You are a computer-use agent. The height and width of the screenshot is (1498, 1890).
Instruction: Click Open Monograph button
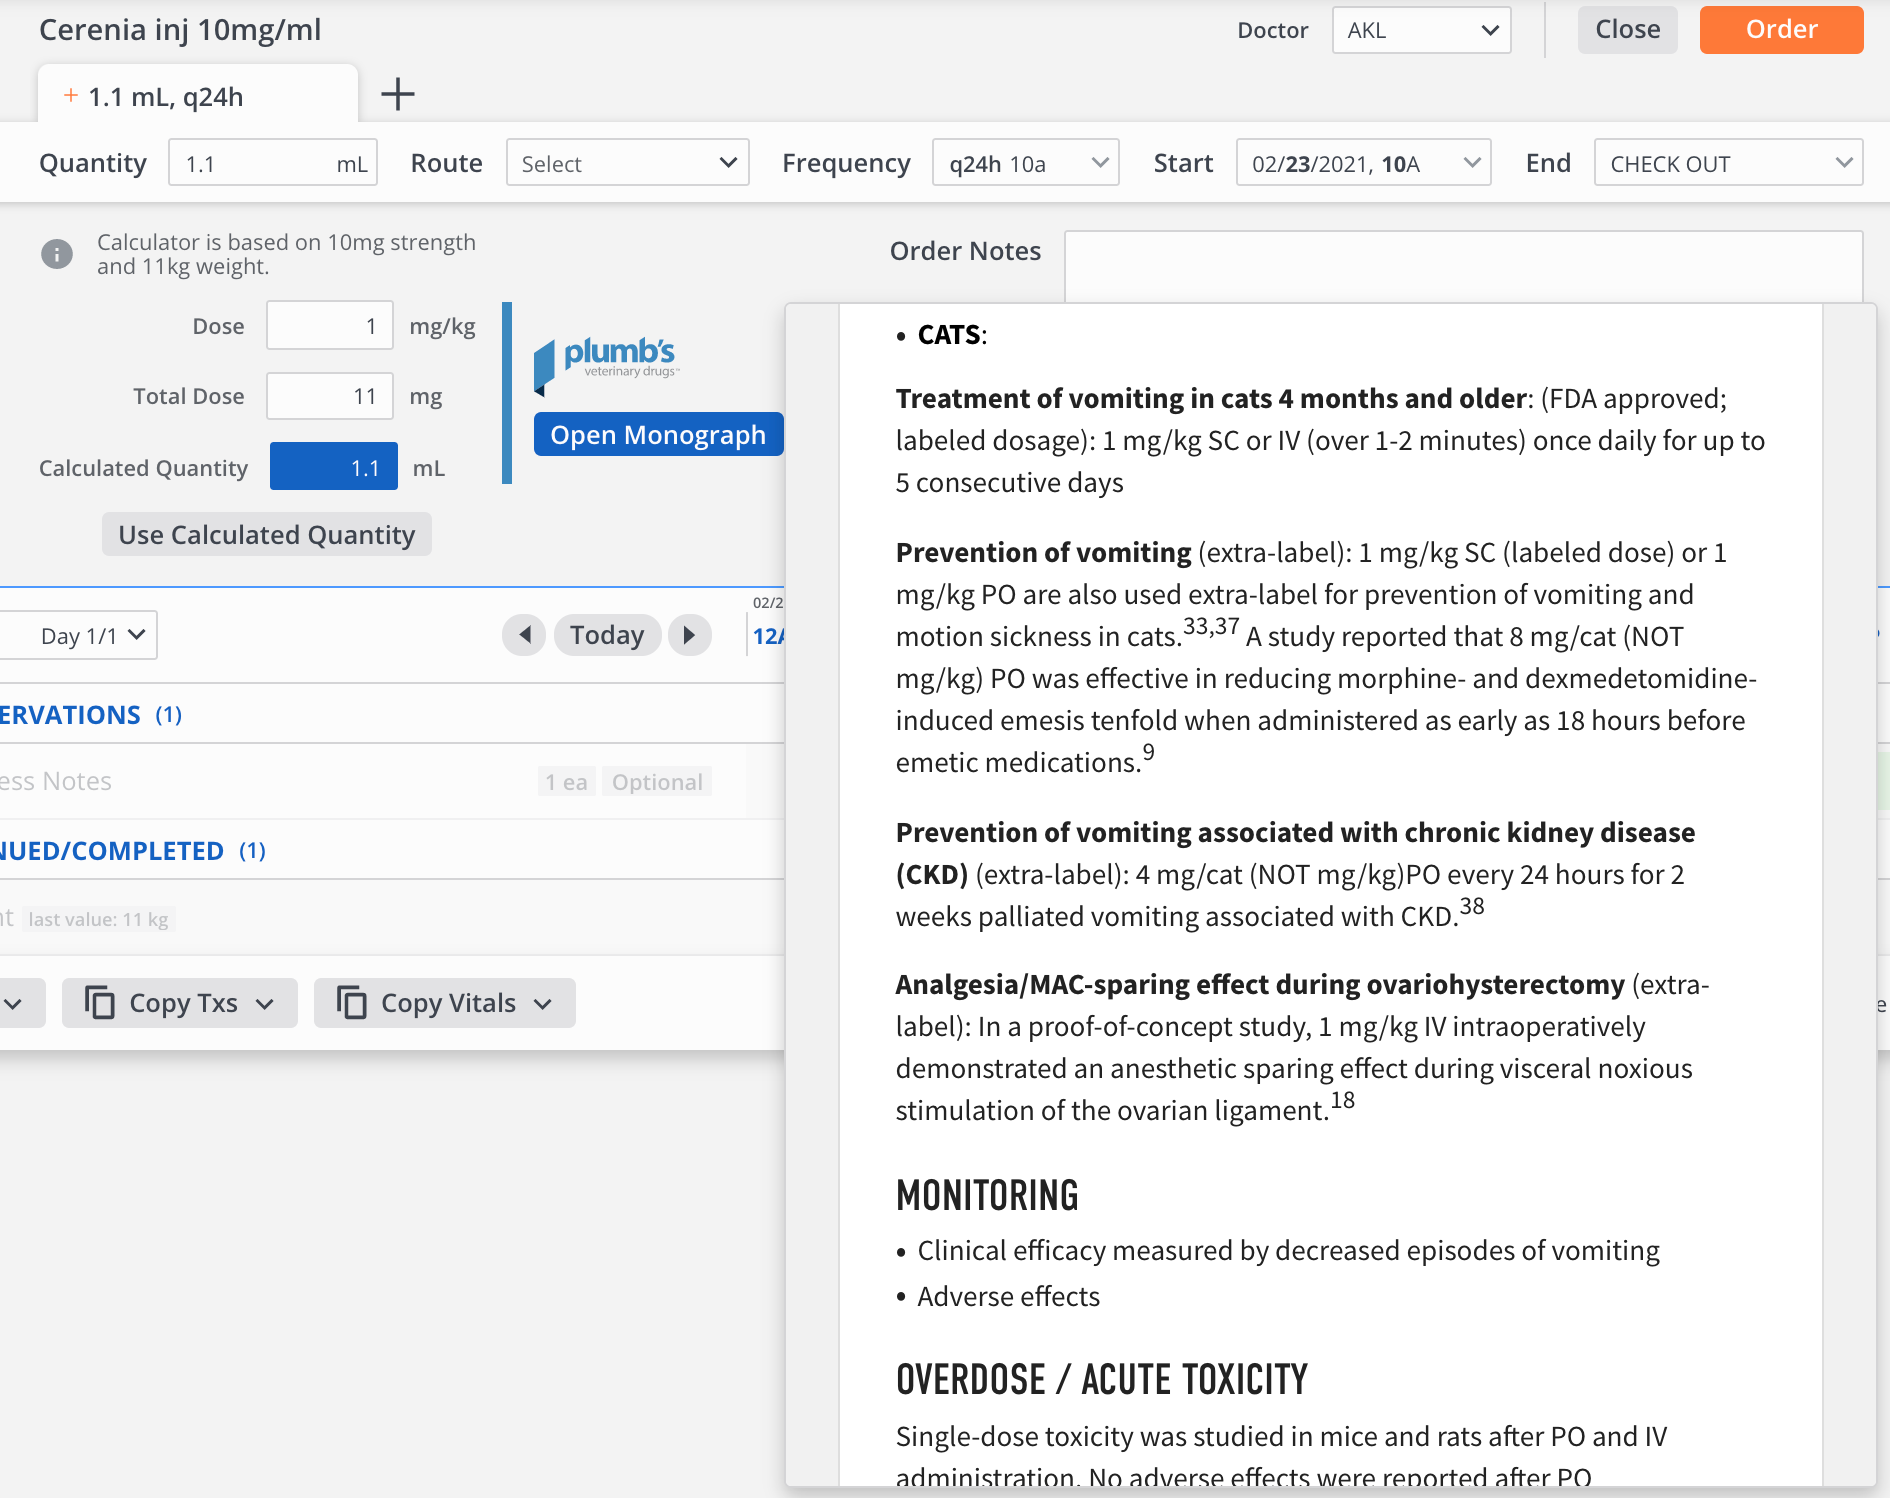coord(658,435)
